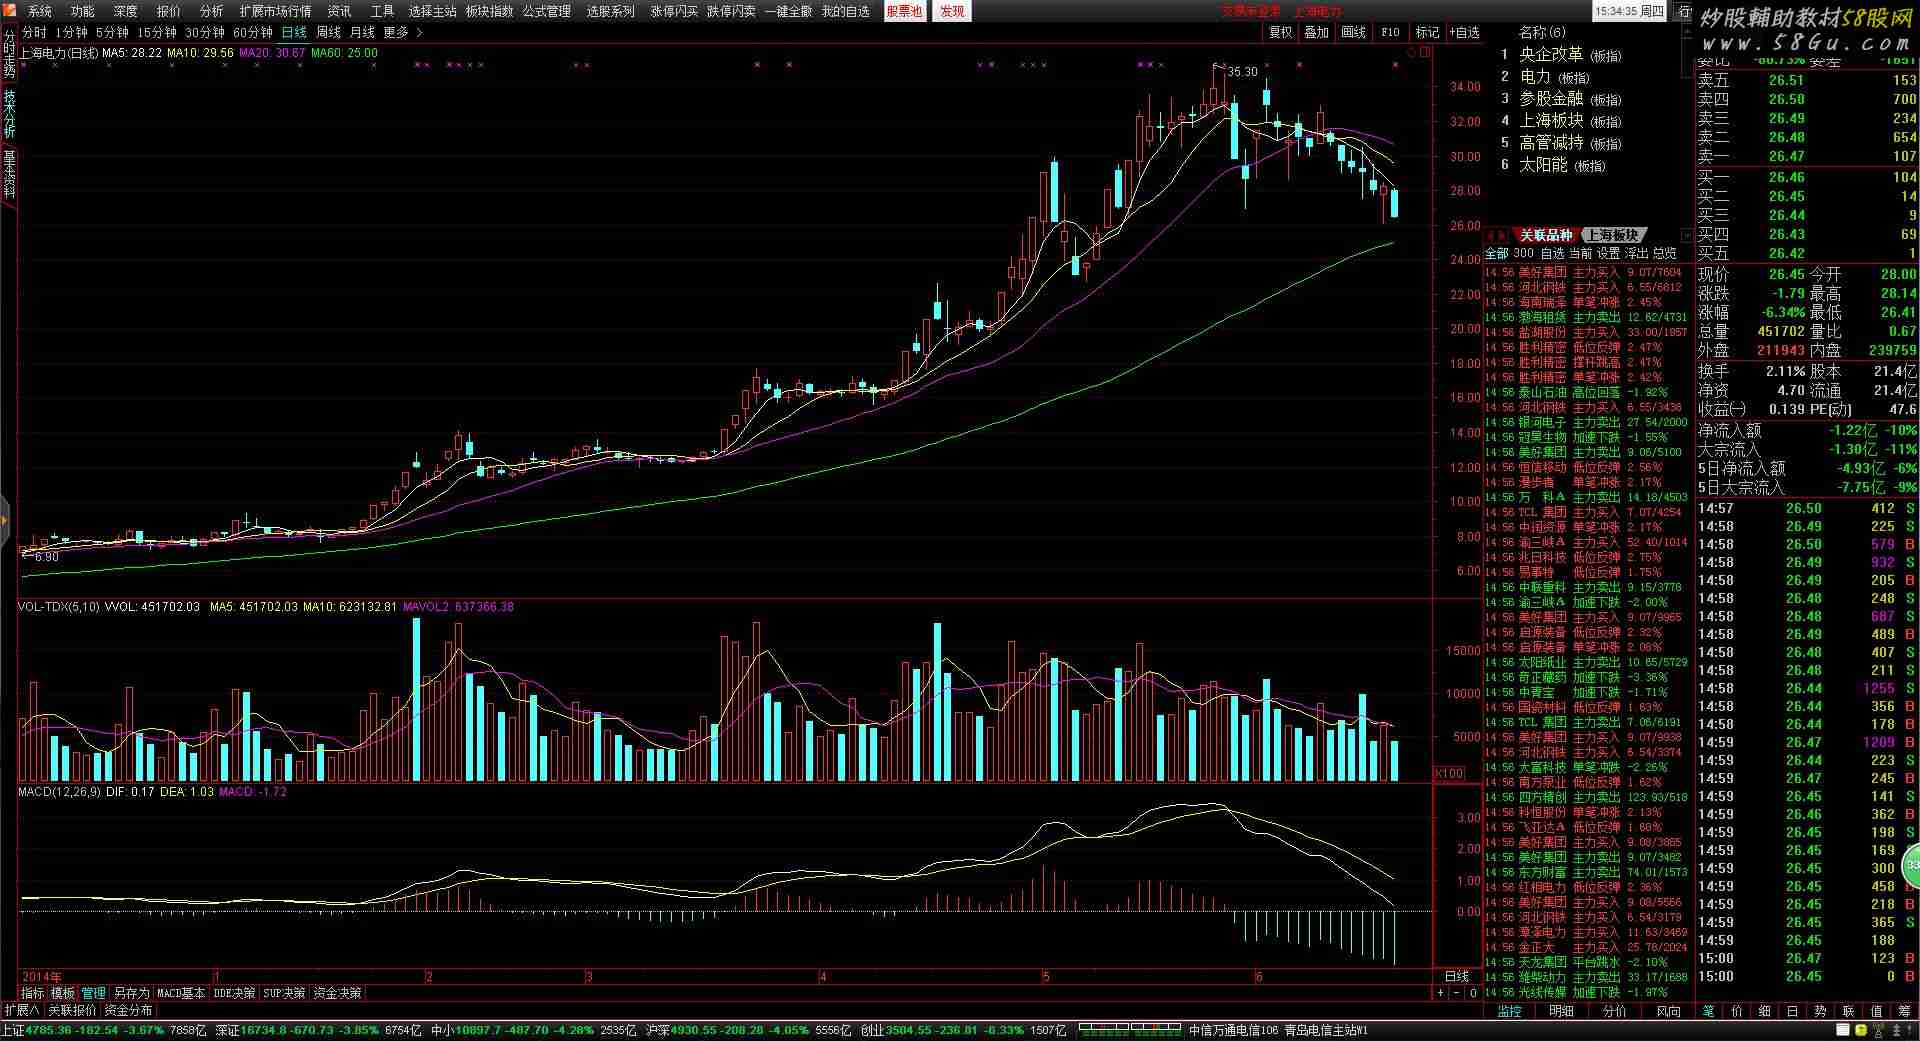This screenshot has height=1041, width=1920.
Task: Click the 叠加 overlay button
Action: pyautogui.click(x=1316, y=33)
